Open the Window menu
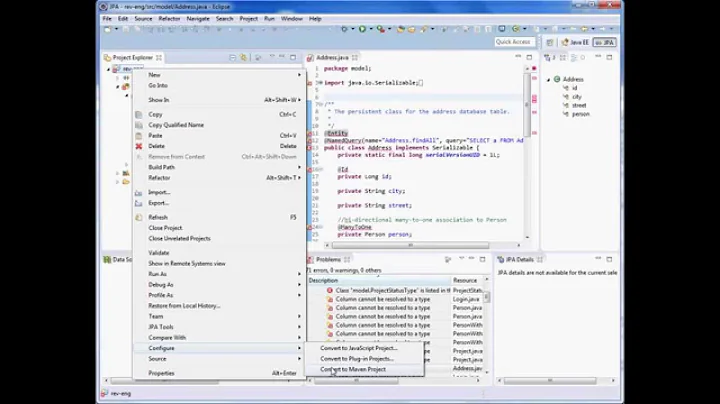 [x=292, y=19]
